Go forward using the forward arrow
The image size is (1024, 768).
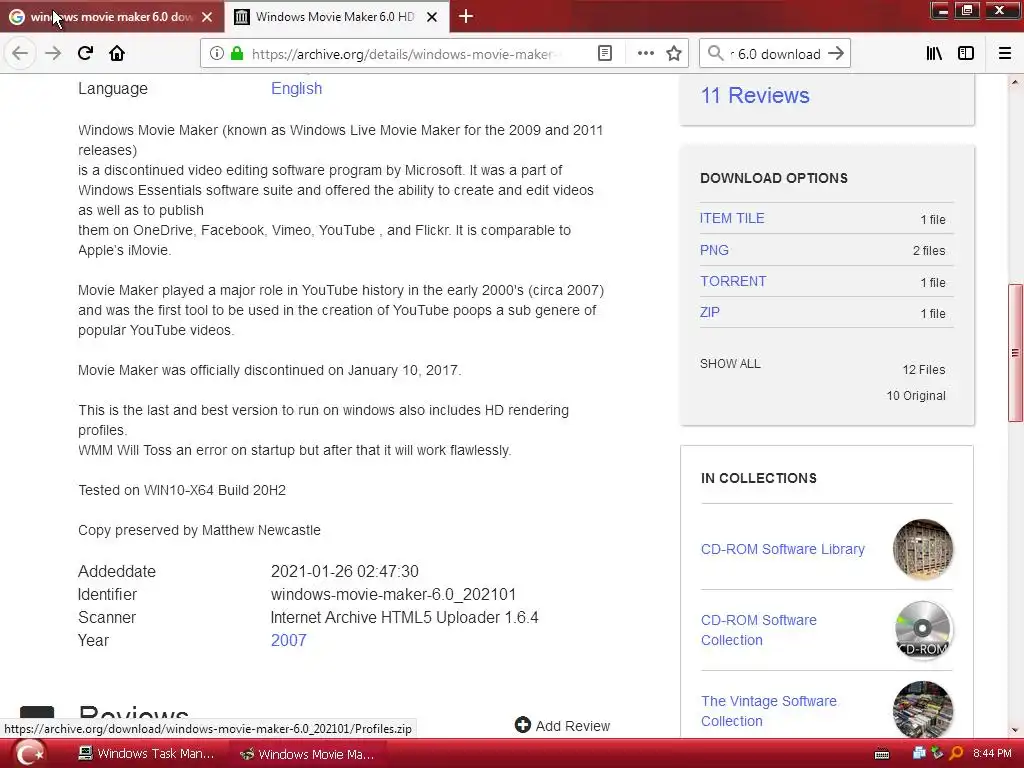click(x=53, y=53)
